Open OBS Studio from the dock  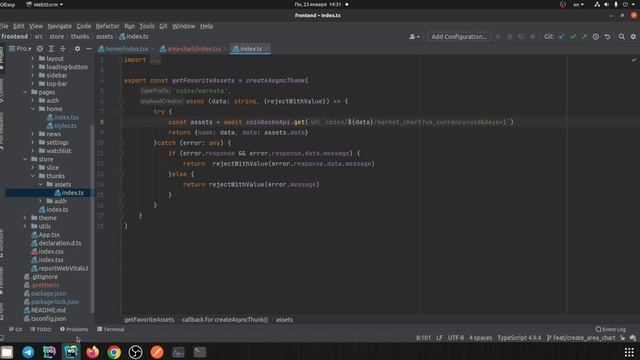[x=136, y=352]
